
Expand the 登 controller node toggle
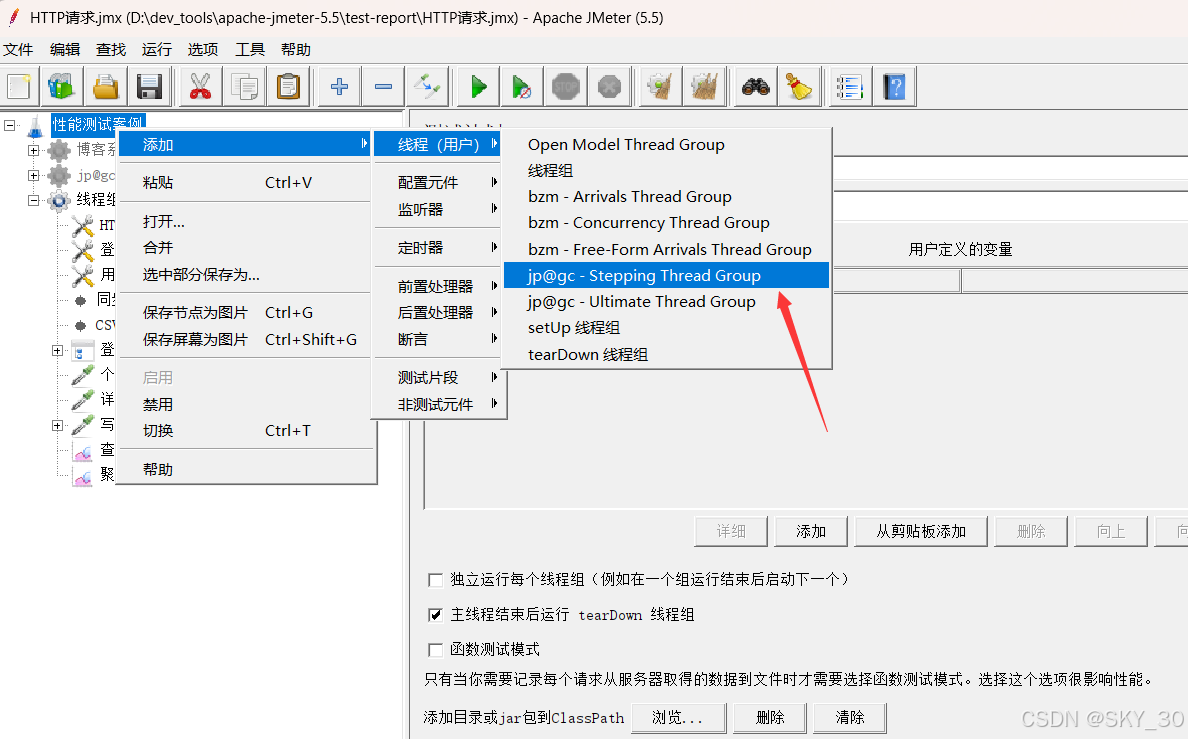57,350
